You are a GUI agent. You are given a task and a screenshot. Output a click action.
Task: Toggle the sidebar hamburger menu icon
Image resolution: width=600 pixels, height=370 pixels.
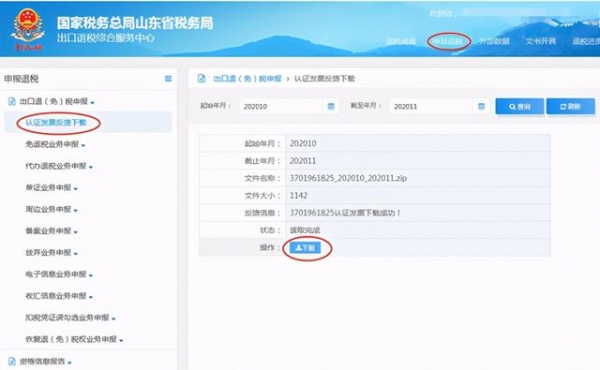pyautogui.click(x=168, y=78)
